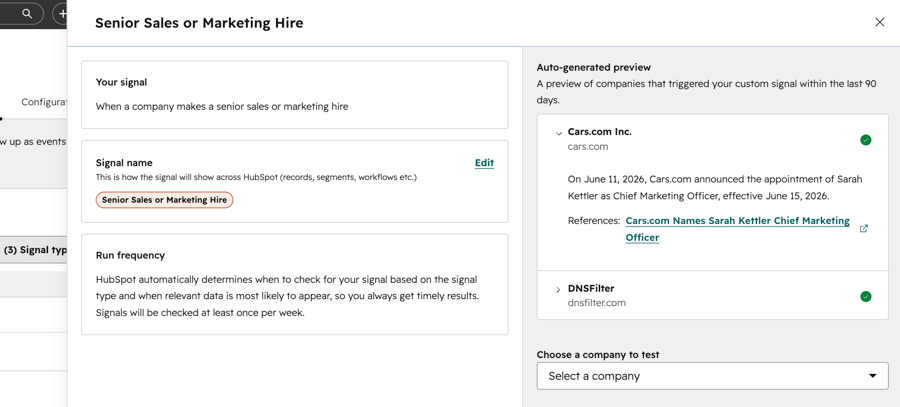Click the dnsfilter.com domain text
The height and width of the screenshot is (407, 900).
click(x=596, y=303)
